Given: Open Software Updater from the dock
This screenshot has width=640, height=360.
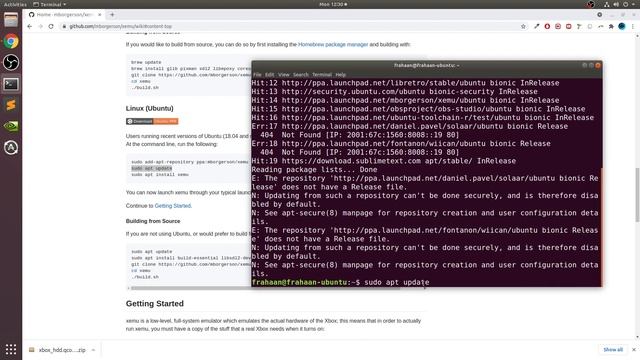Looking at the screenshot, I should (11, 148).
